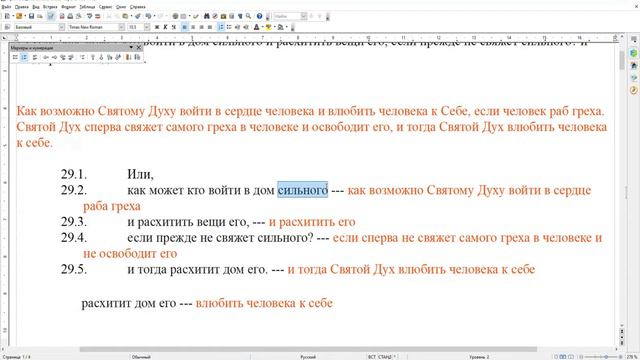Click the Print icon
Image resolution: width=640 pixels, height=360 pixels.
[x=70, y=16]
